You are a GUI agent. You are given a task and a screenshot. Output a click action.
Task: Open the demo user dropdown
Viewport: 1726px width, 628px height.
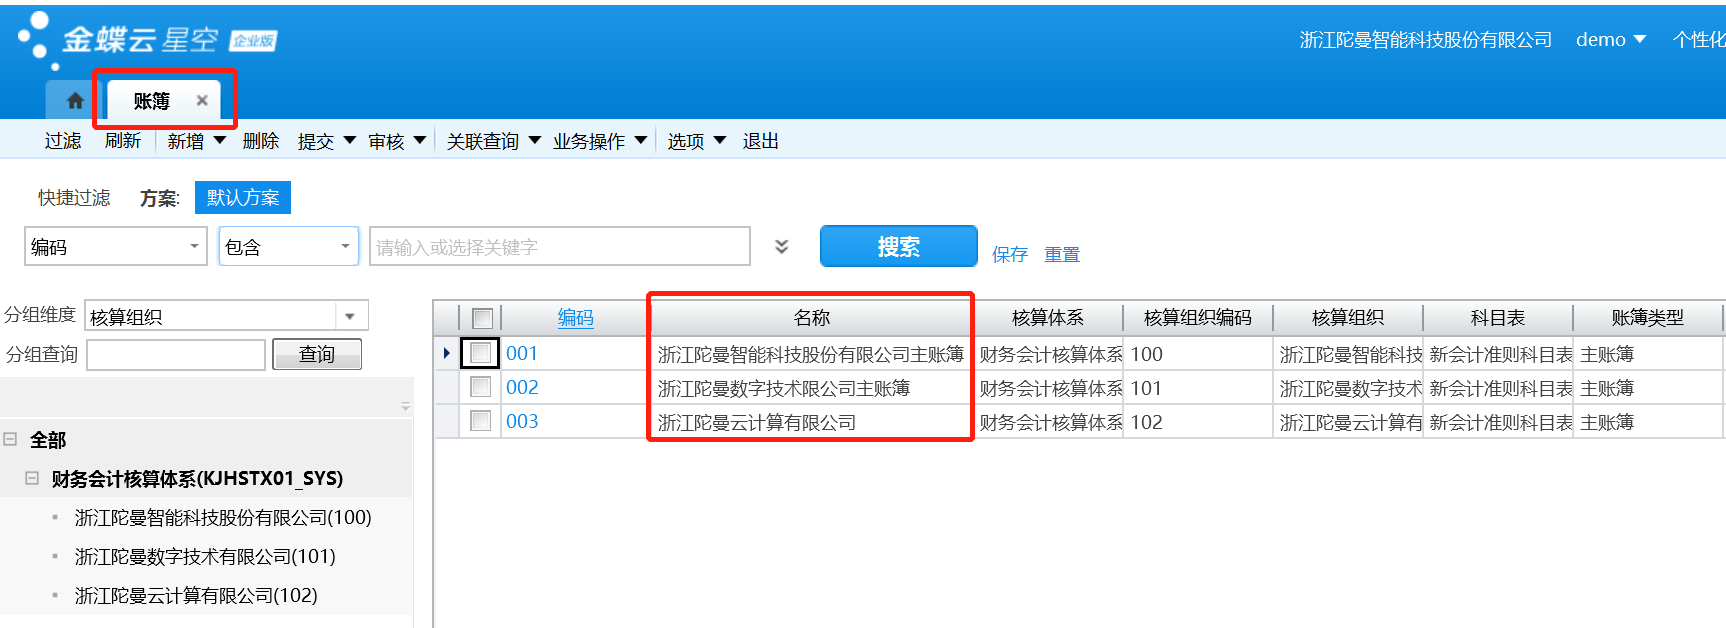(1611, 40)
